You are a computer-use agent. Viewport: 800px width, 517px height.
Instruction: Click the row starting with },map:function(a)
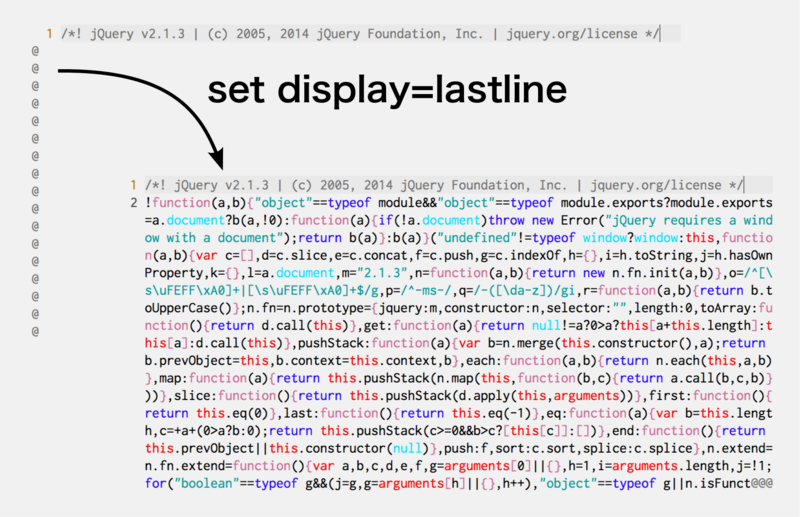458,378
